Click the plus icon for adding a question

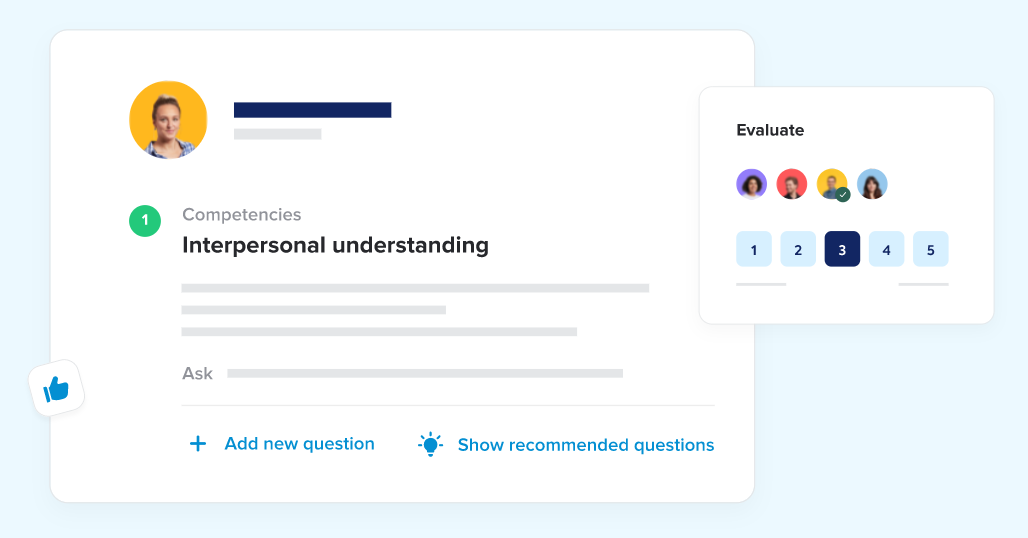click(197, 444)
